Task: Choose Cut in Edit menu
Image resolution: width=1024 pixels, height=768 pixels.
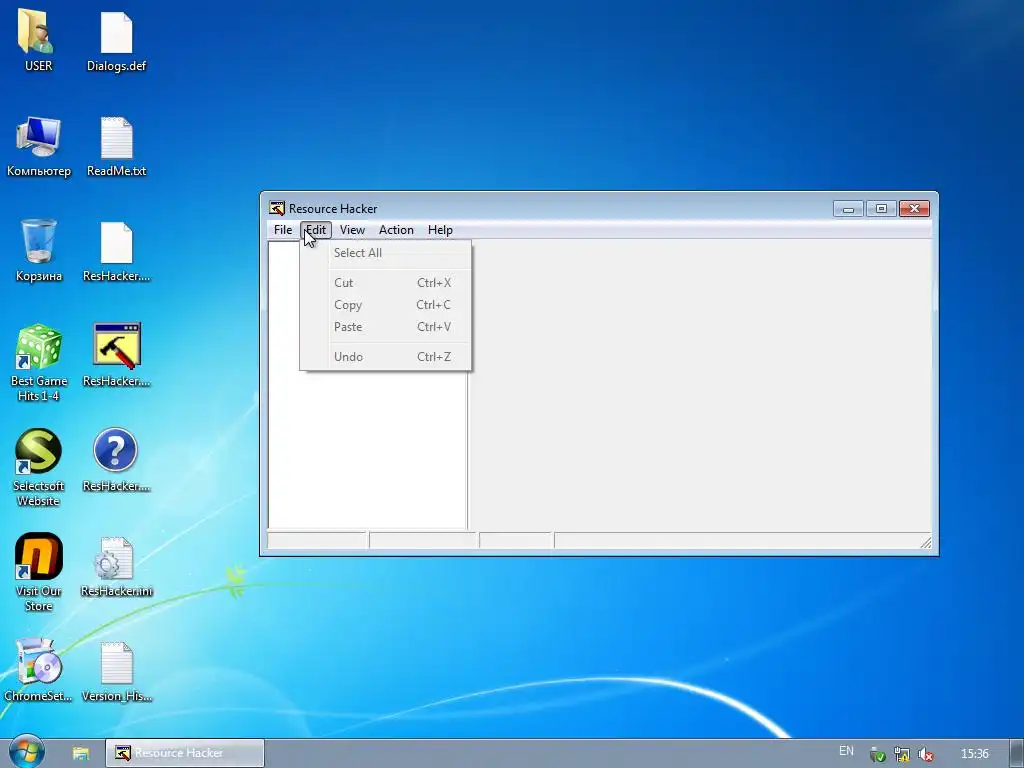Action: [386, 283]
